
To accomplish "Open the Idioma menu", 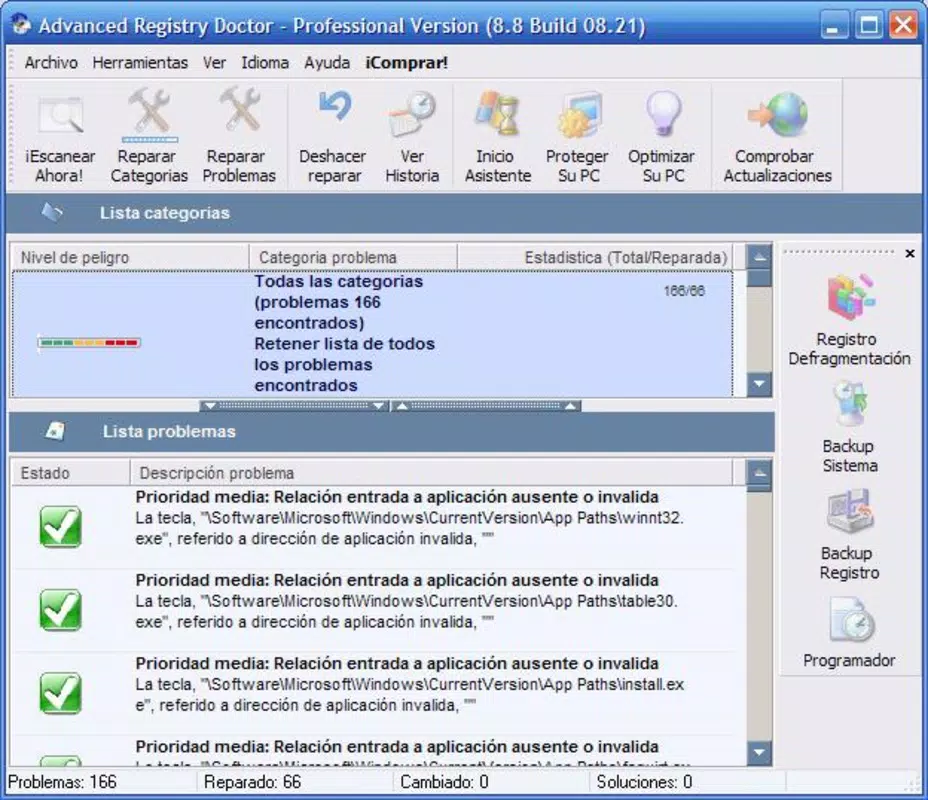I will click(x=265, y=63).
